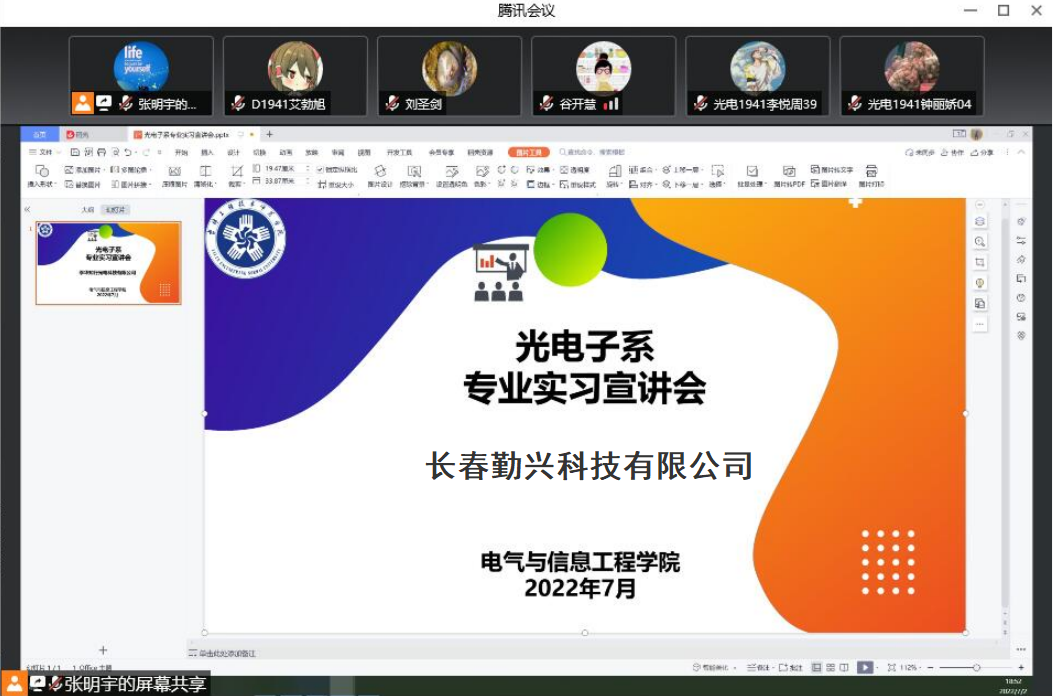The width and height of the screenshot is (1056, 696).
Task: Click the 图片转PDF icon in ribbon
Action: [789, 171]
